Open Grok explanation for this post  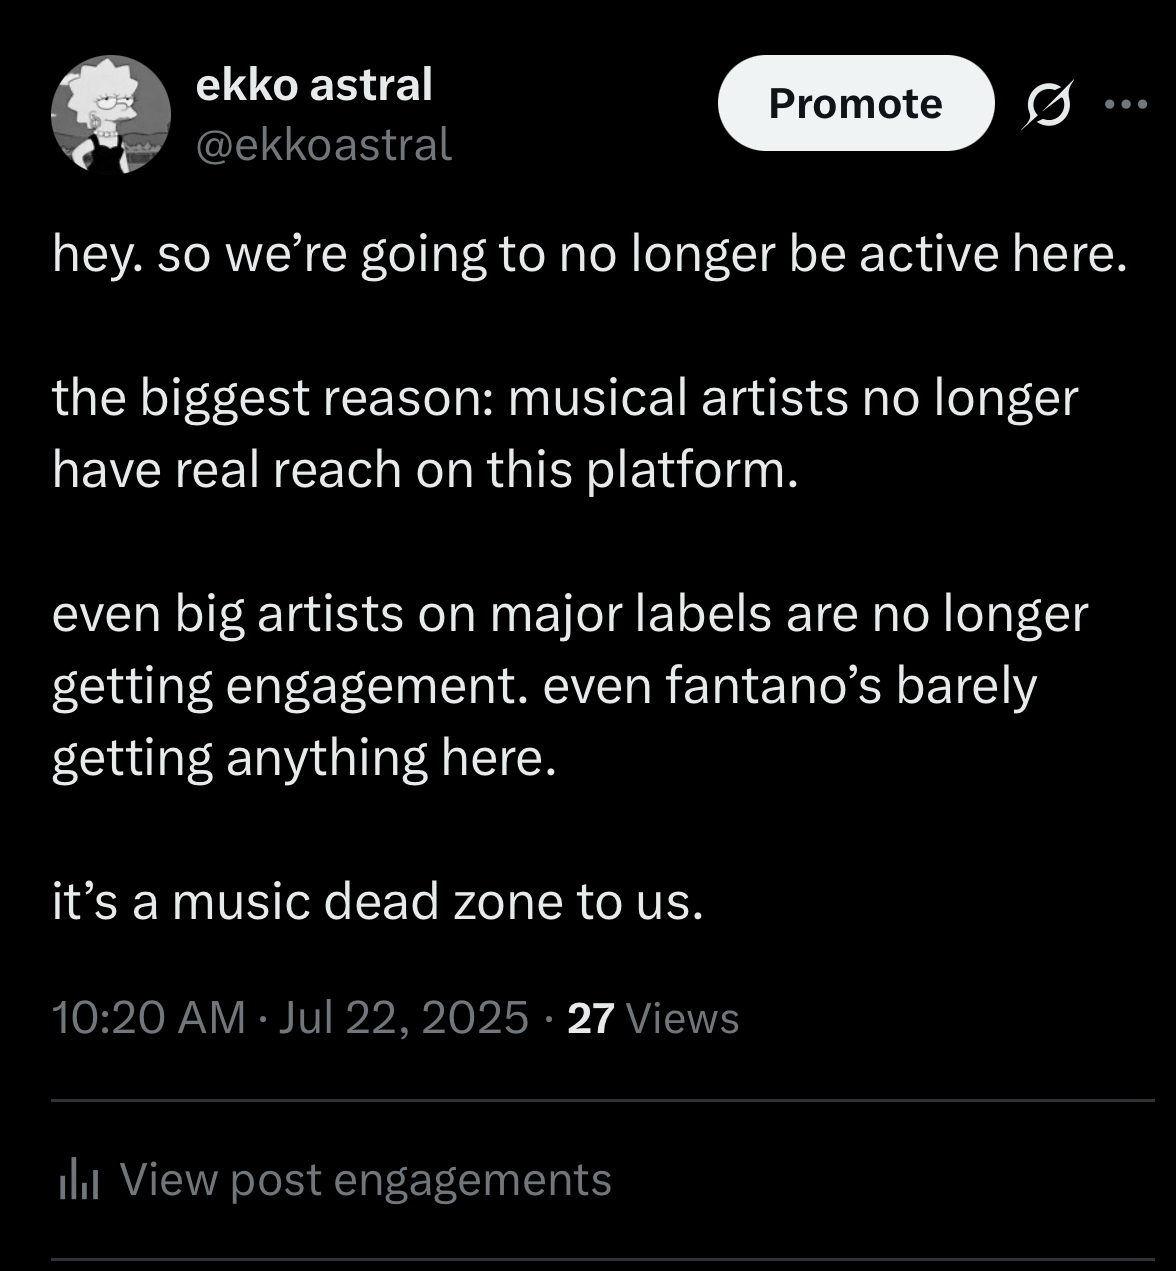(x=1048, y=104)
